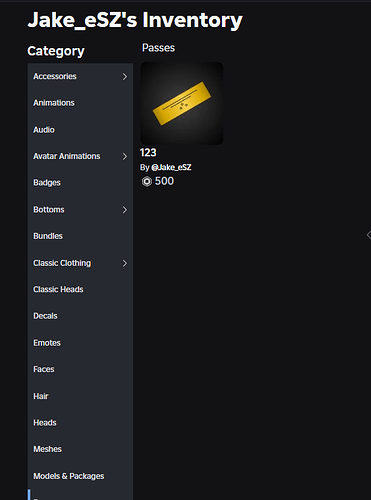Screen dimensions: 371x500
Task: Select the Hair category
Action: click(80, 396)
